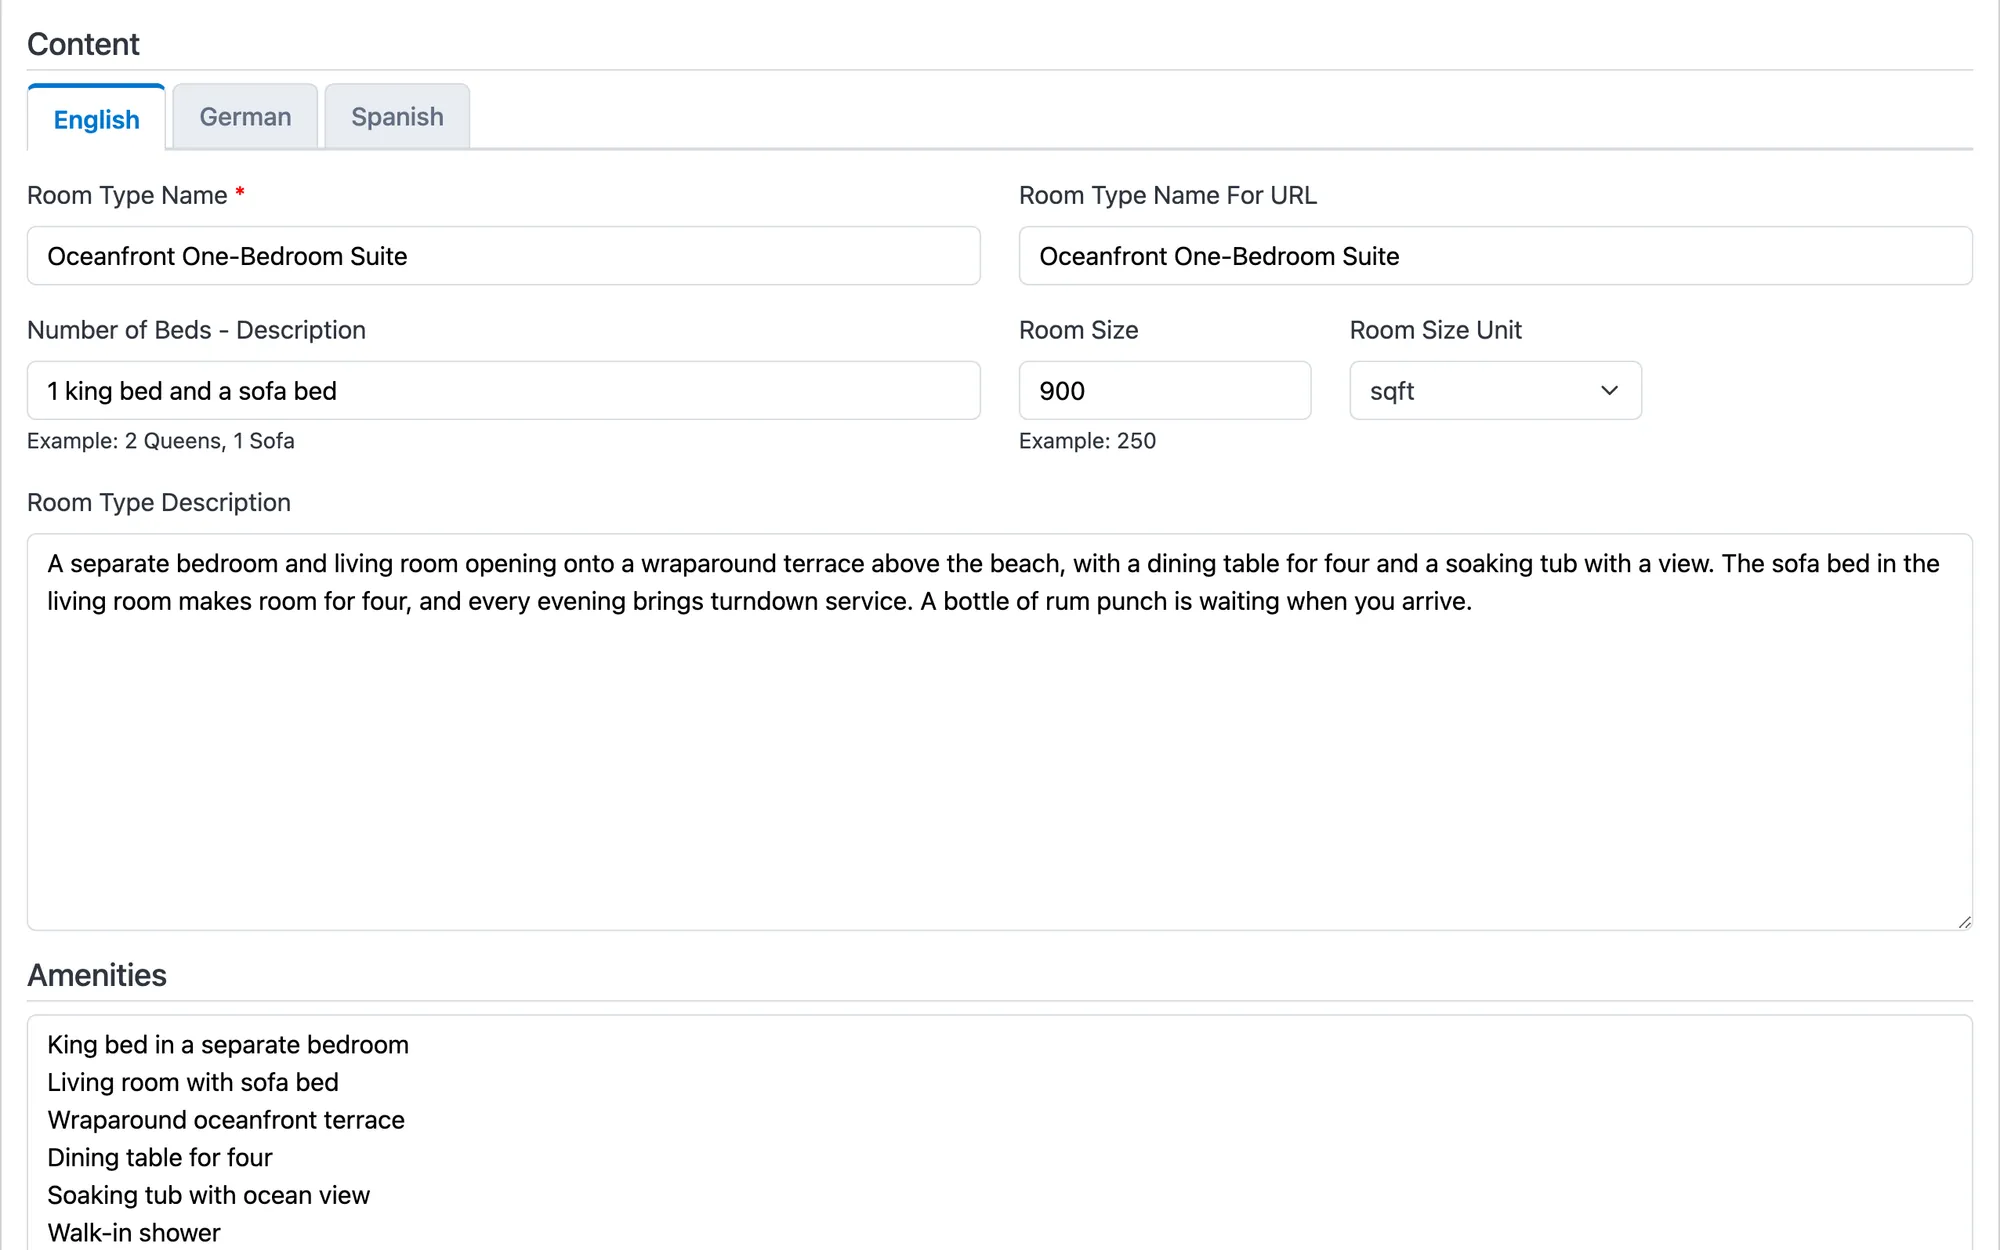The image size is (2000, 1250).
Task: Open the German language tab
Action: 245,117
